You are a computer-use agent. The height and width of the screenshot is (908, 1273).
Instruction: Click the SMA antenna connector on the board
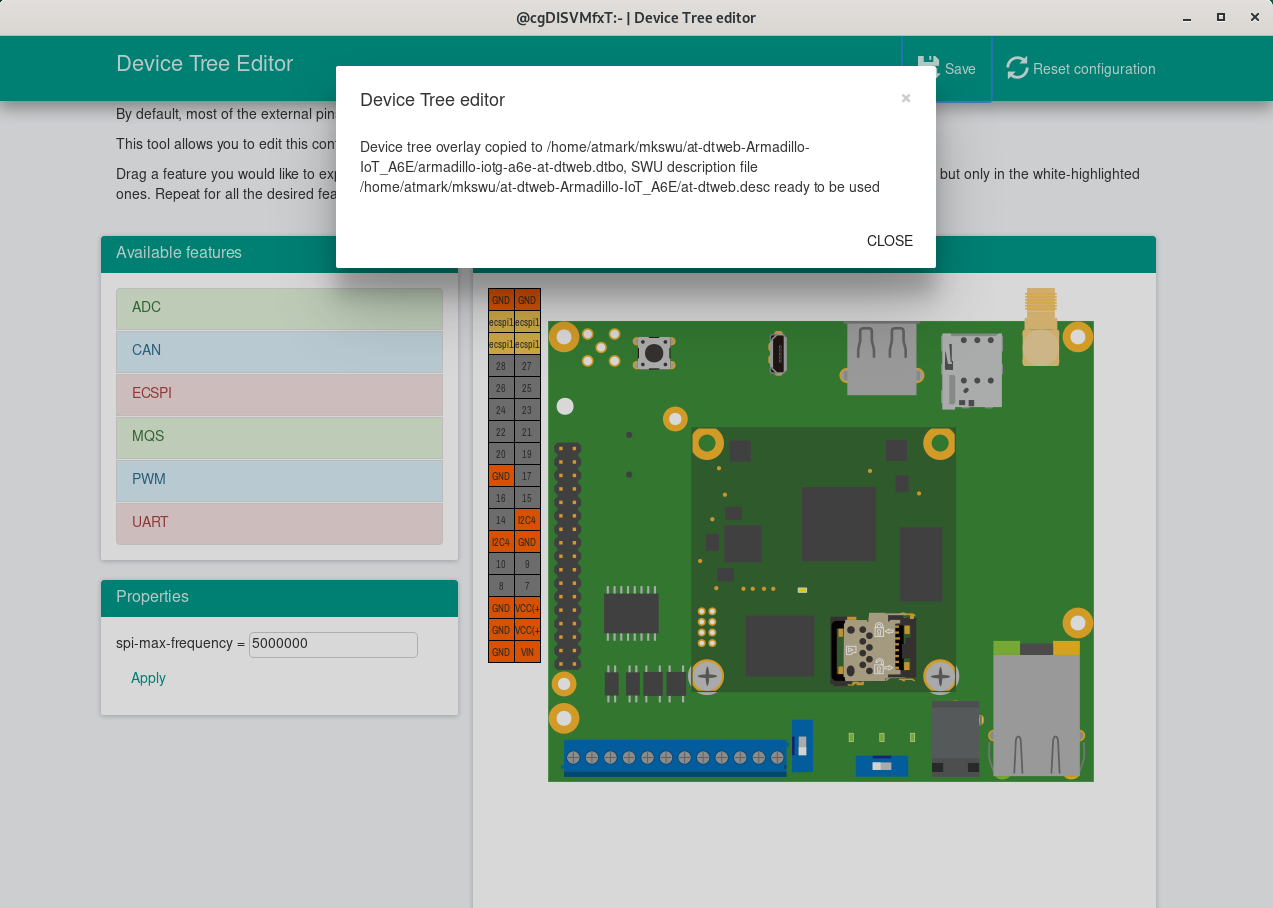click(1040, 328)
